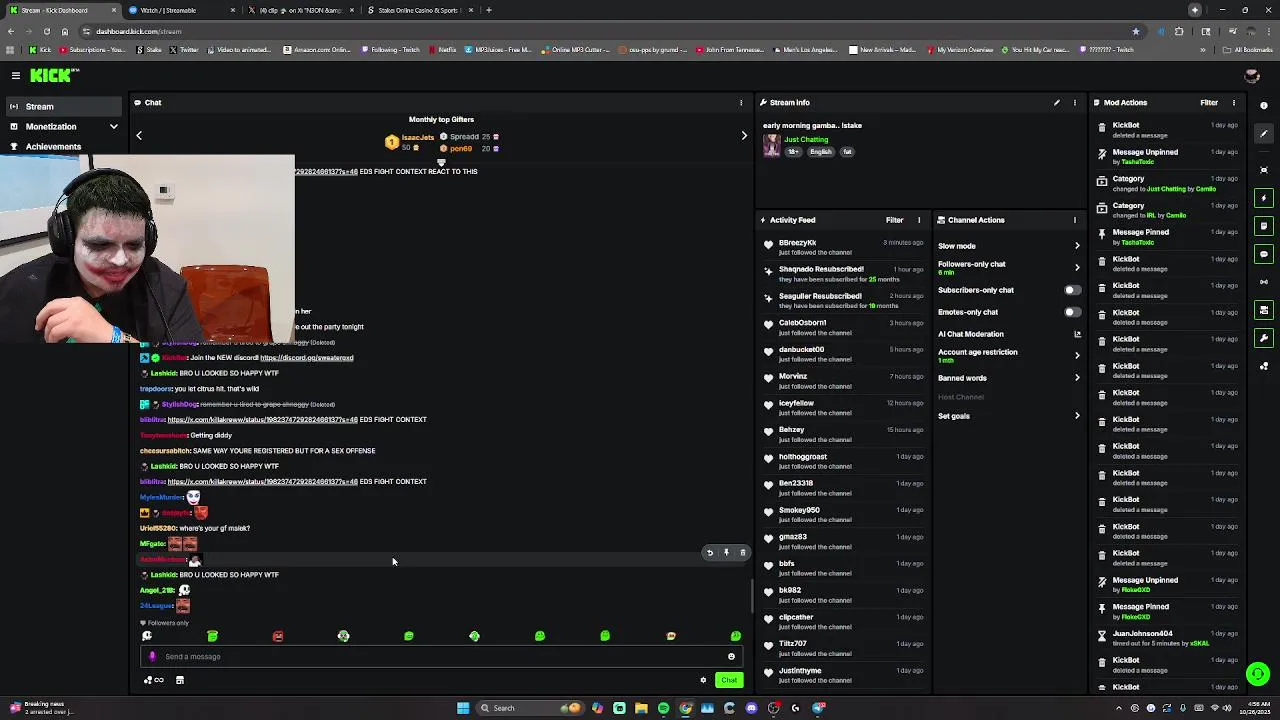Open the shop icon below message box

pyautogui.click(x=180, y=680)
